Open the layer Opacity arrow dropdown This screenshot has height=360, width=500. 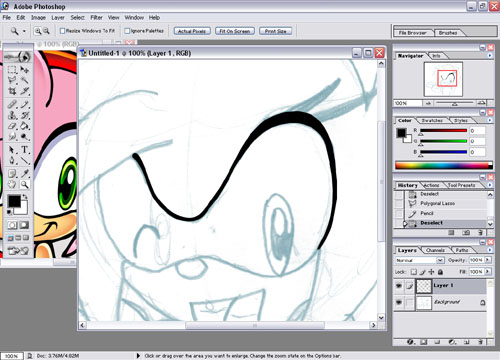488,260
